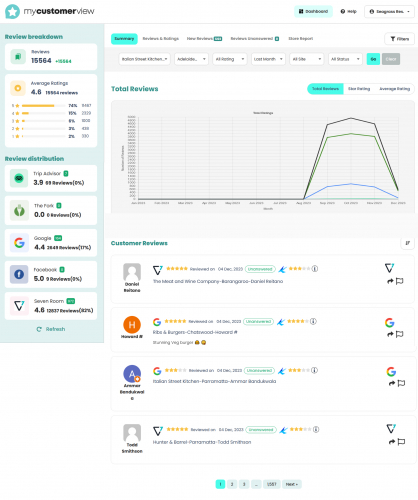This screenshot has height=500, width=418.
Task: Click the 5 star rating bar
Action: click(x=43, y=106)
